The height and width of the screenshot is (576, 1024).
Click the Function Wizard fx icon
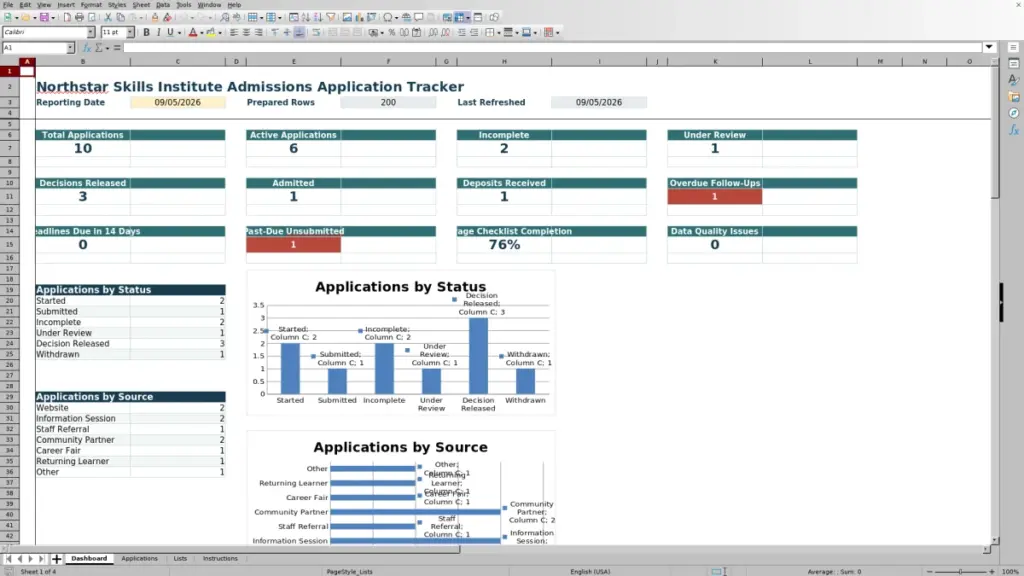pyautogui.click(x=87, y=48)
